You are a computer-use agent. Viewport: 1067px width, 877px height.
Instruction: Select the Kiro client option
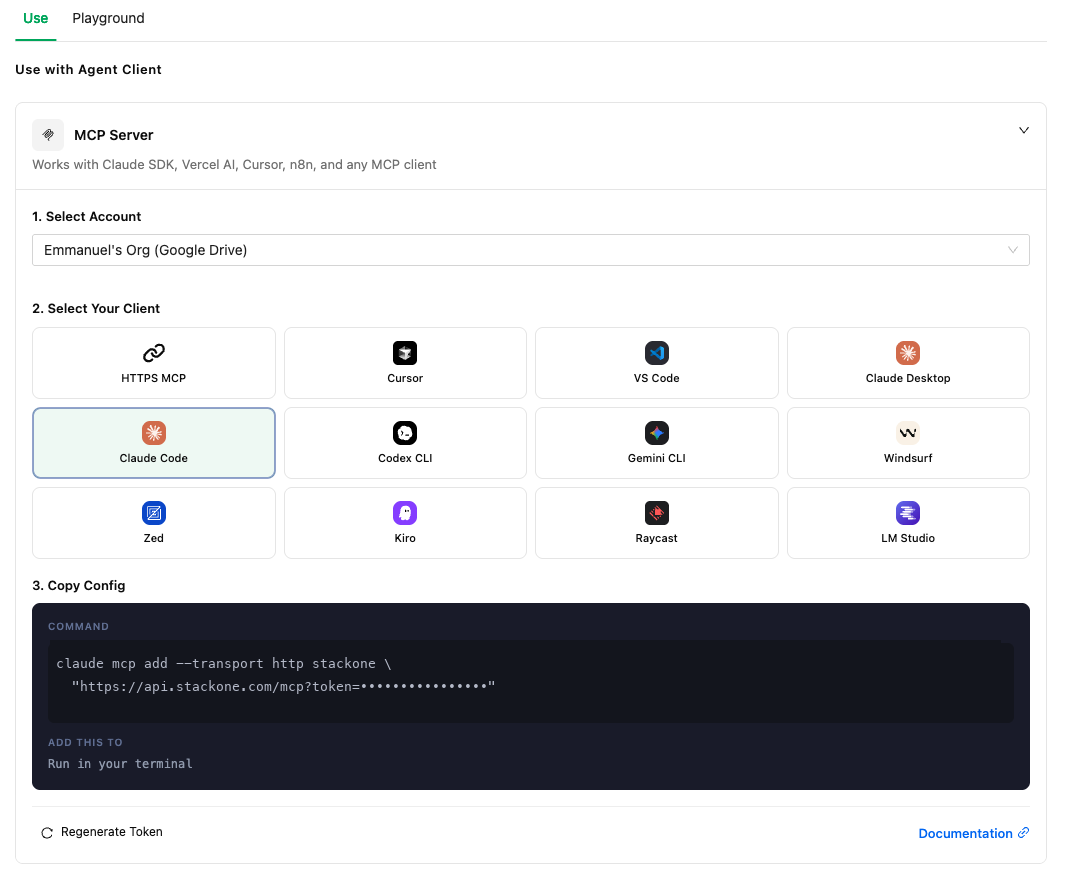coord(405,522)
